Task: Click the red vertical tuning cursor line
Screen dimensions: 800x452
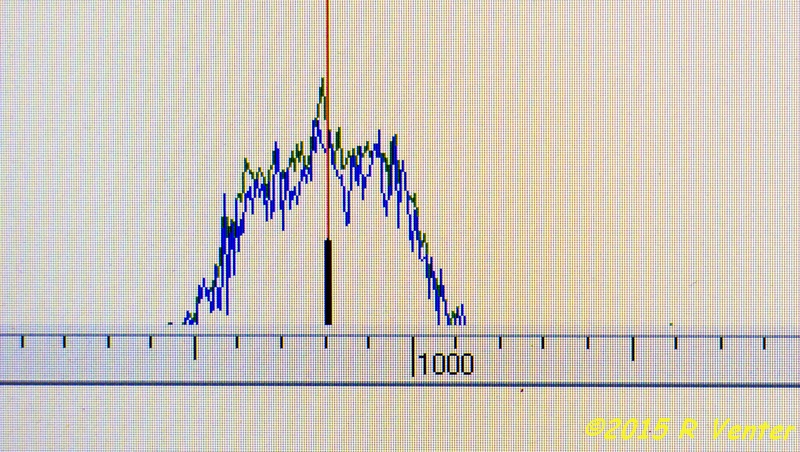Action: click(328, 120)
